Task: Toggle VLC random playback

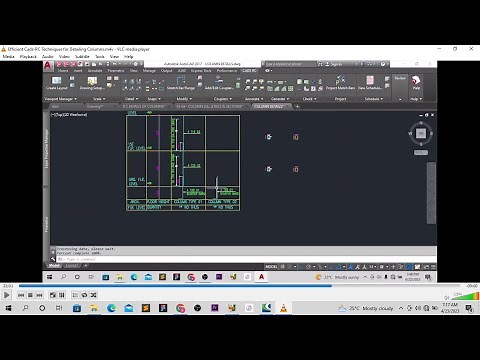Action: [94, 295]
